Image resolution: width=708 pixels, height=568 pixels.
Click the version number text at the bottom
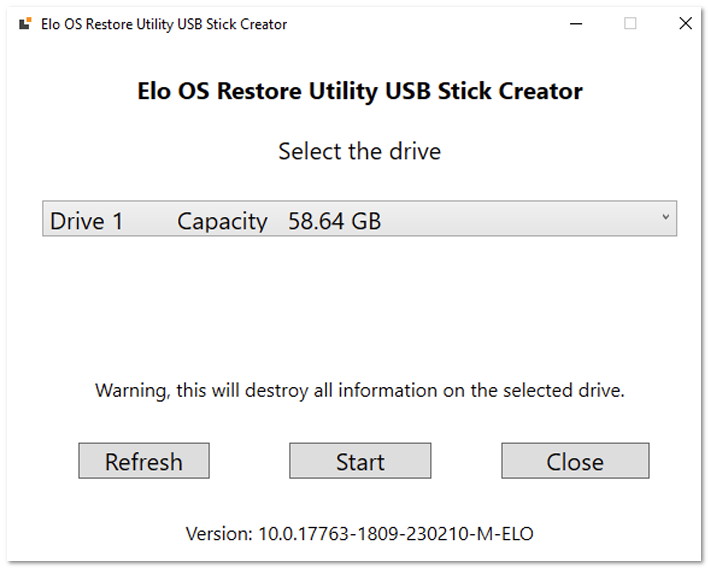[x=359, y=534]
